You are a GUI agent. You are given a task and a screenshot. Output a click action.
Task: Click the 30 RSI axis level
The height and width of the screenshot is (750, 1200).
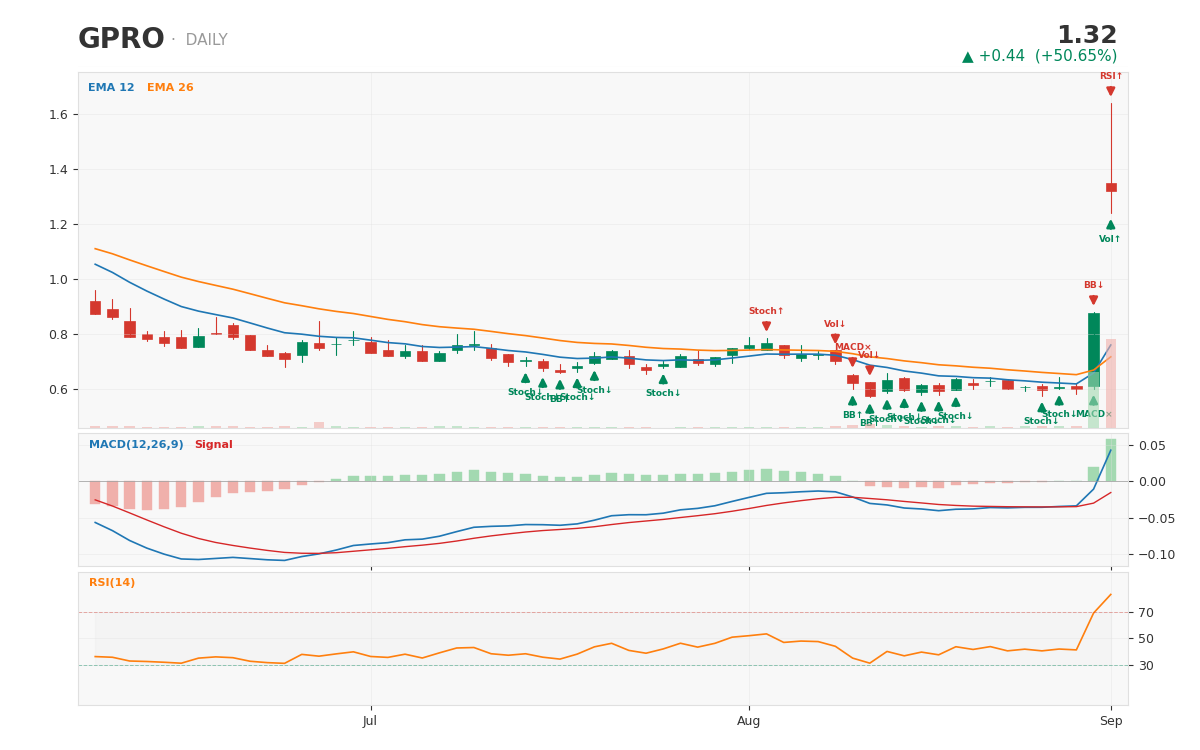(1145, 666)
